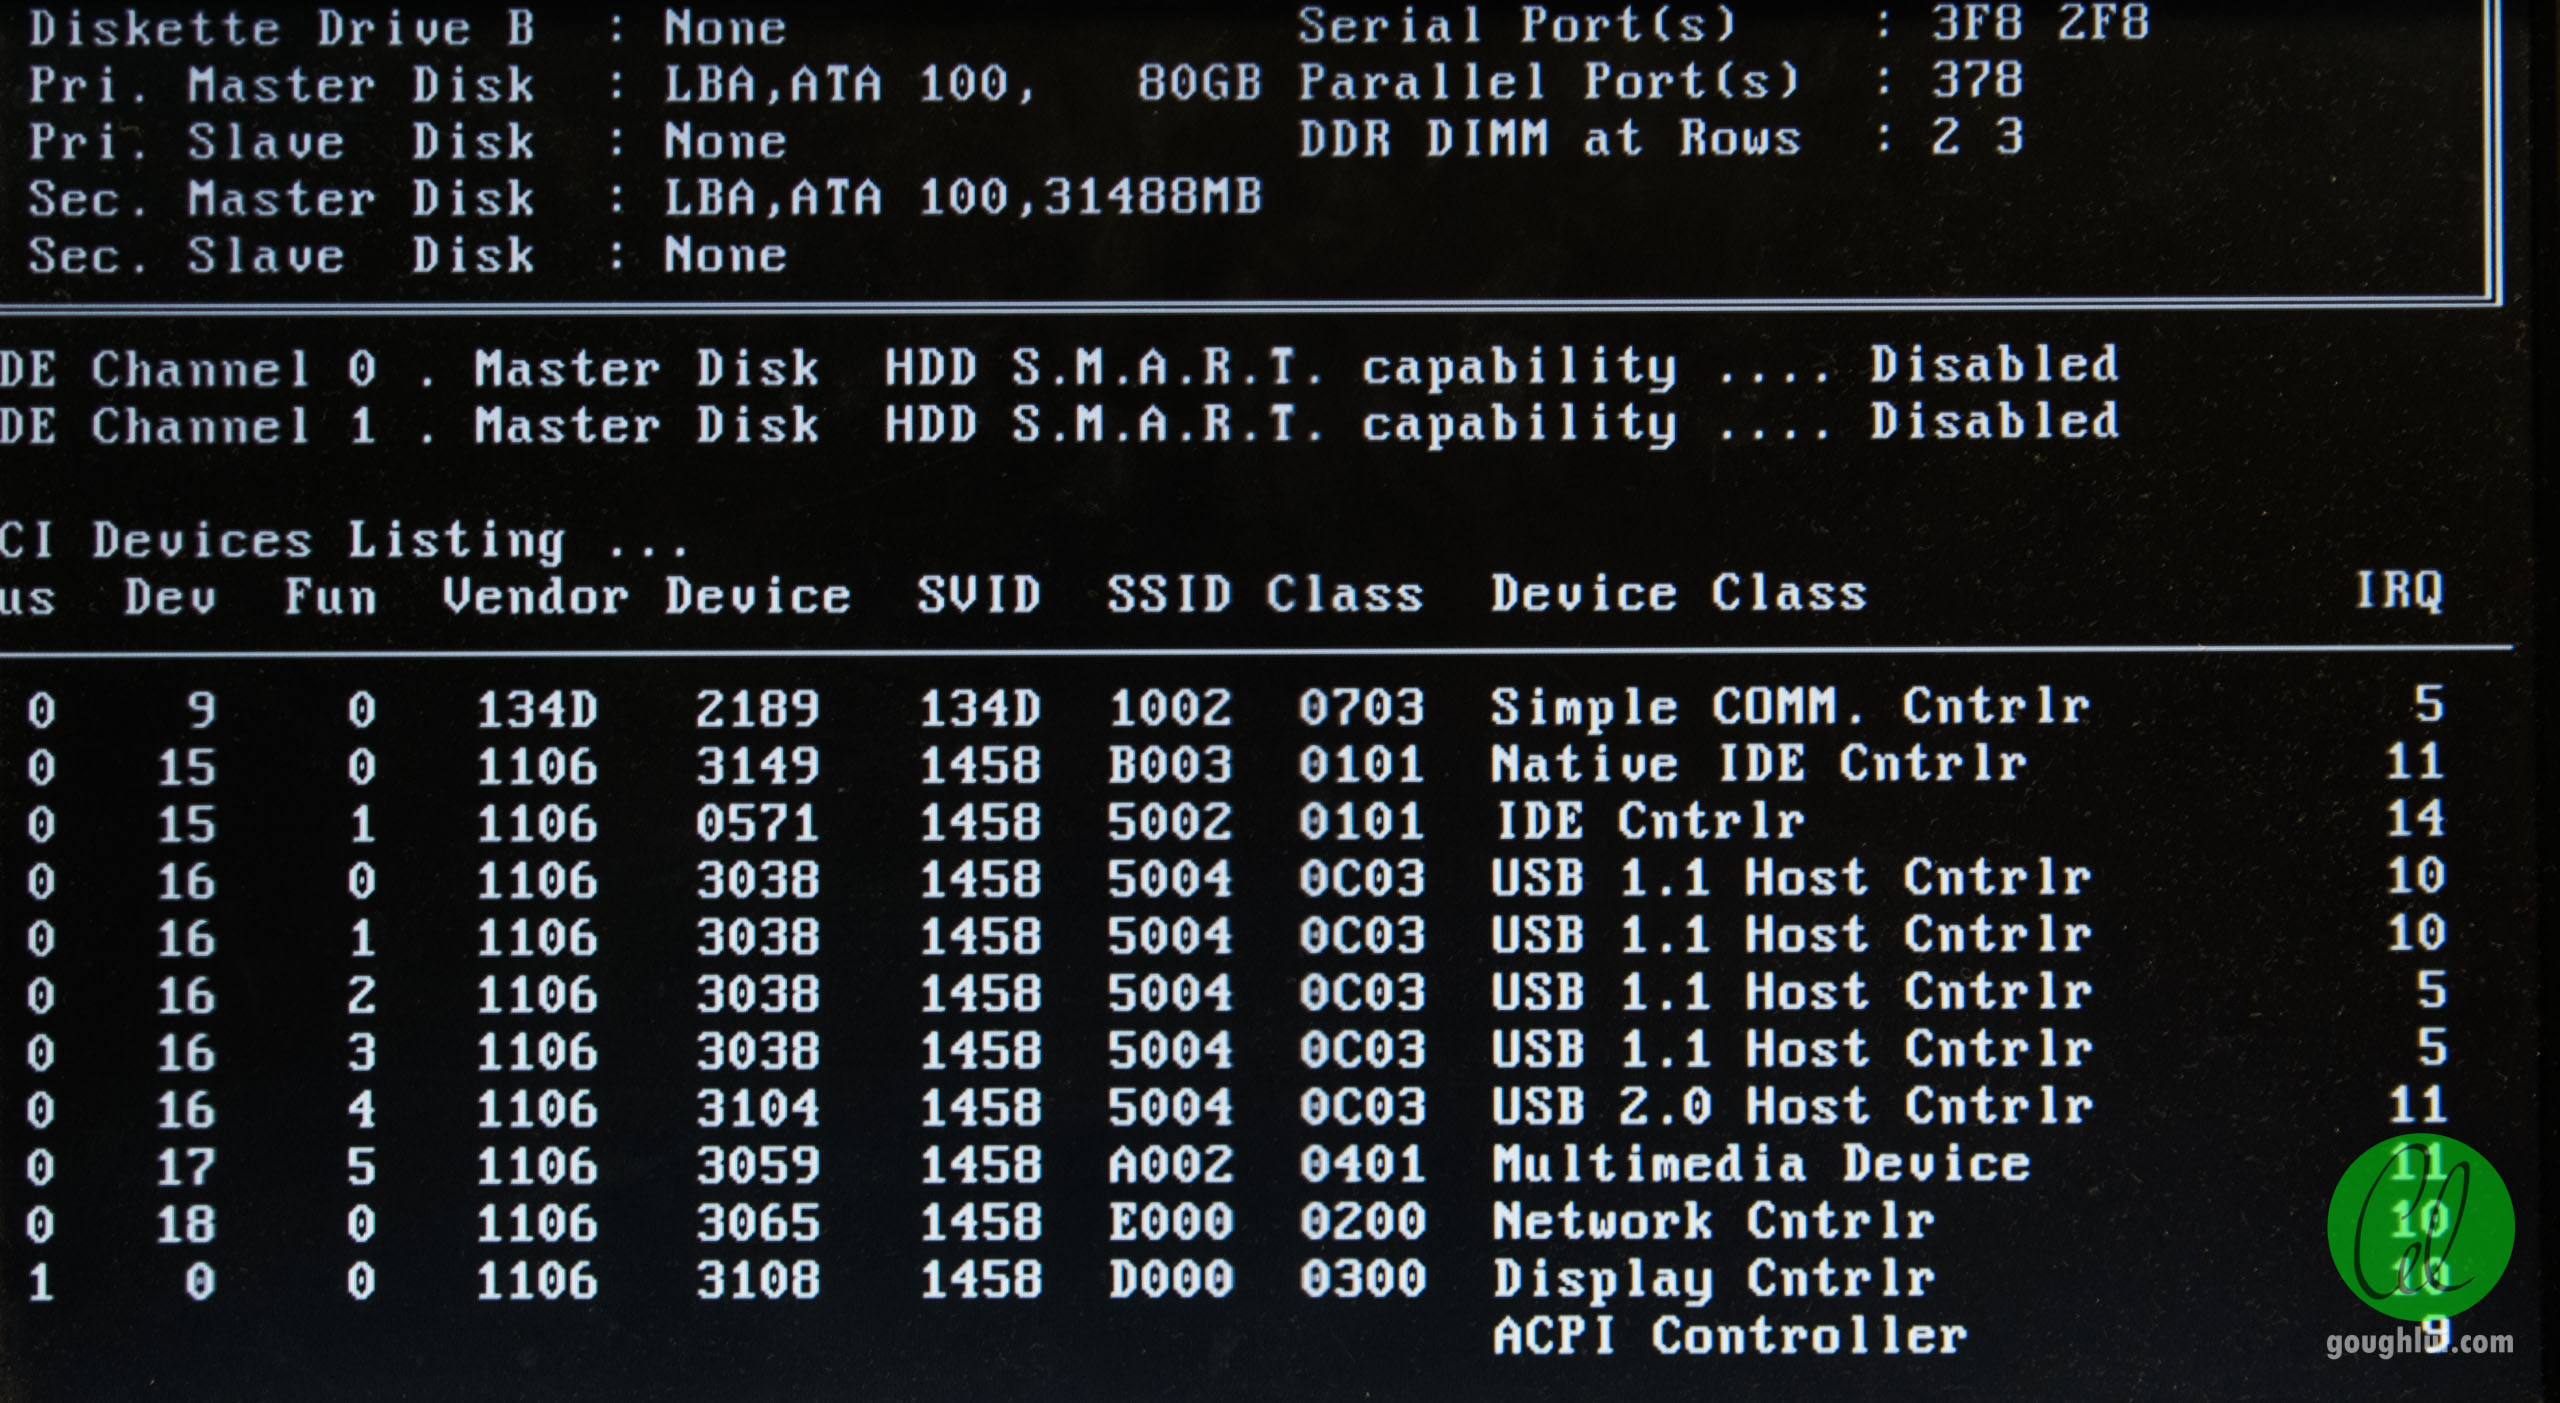Select "IDE Cntrlr" in the 0571 device row

click(x=1649, y=821)
